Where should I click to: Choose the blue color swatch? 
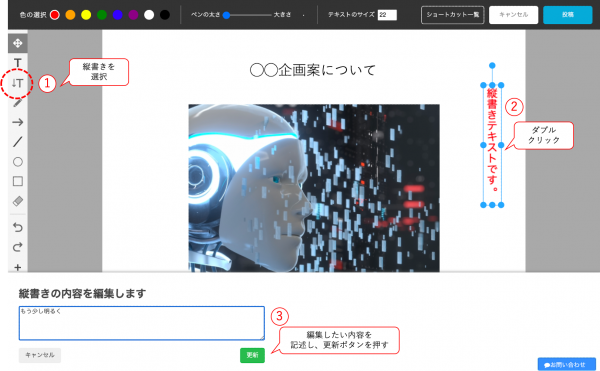point(117,15)
